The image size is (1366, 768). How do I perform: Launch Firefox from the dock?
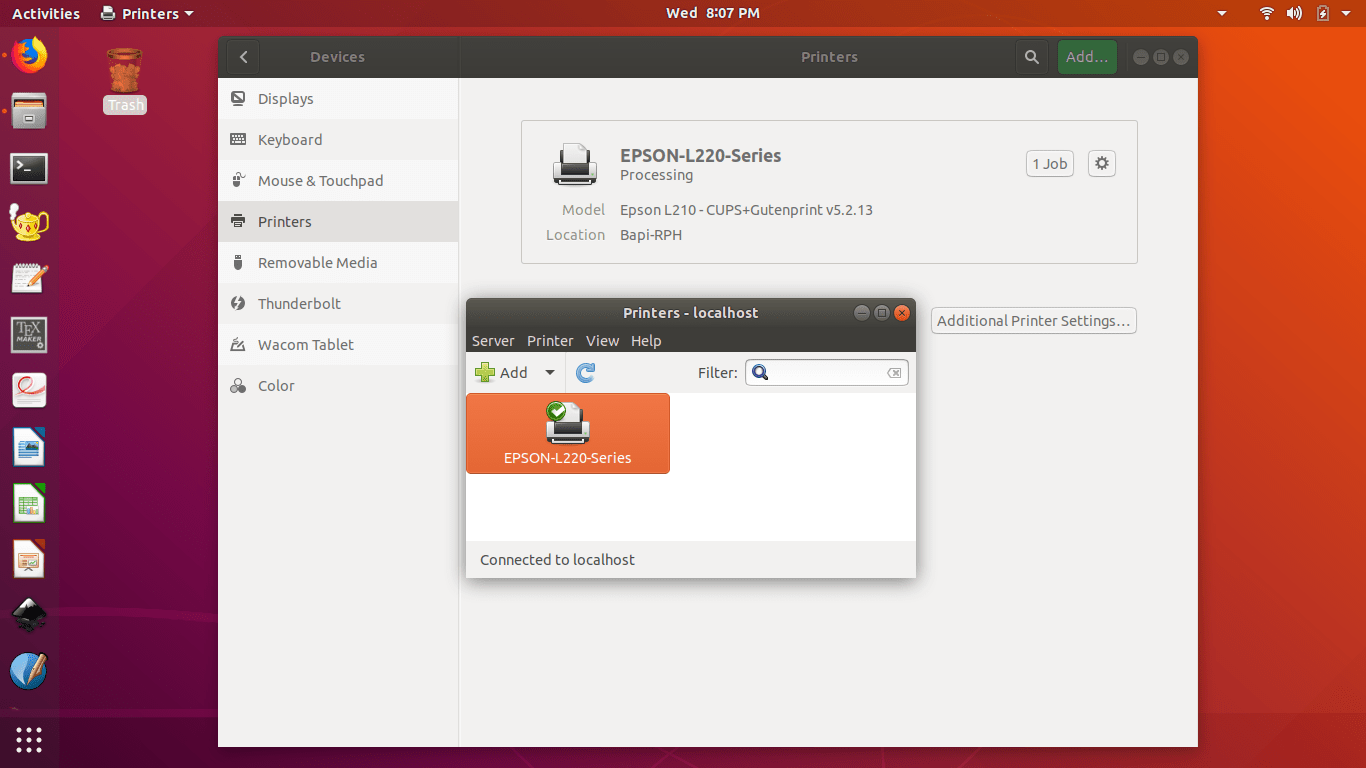(29, 55)
